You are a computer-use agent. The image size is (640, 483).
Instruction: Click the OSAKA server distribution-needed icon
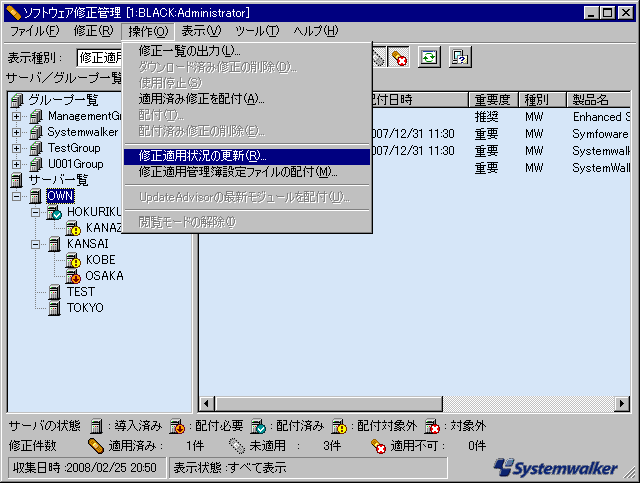point(73,276)
